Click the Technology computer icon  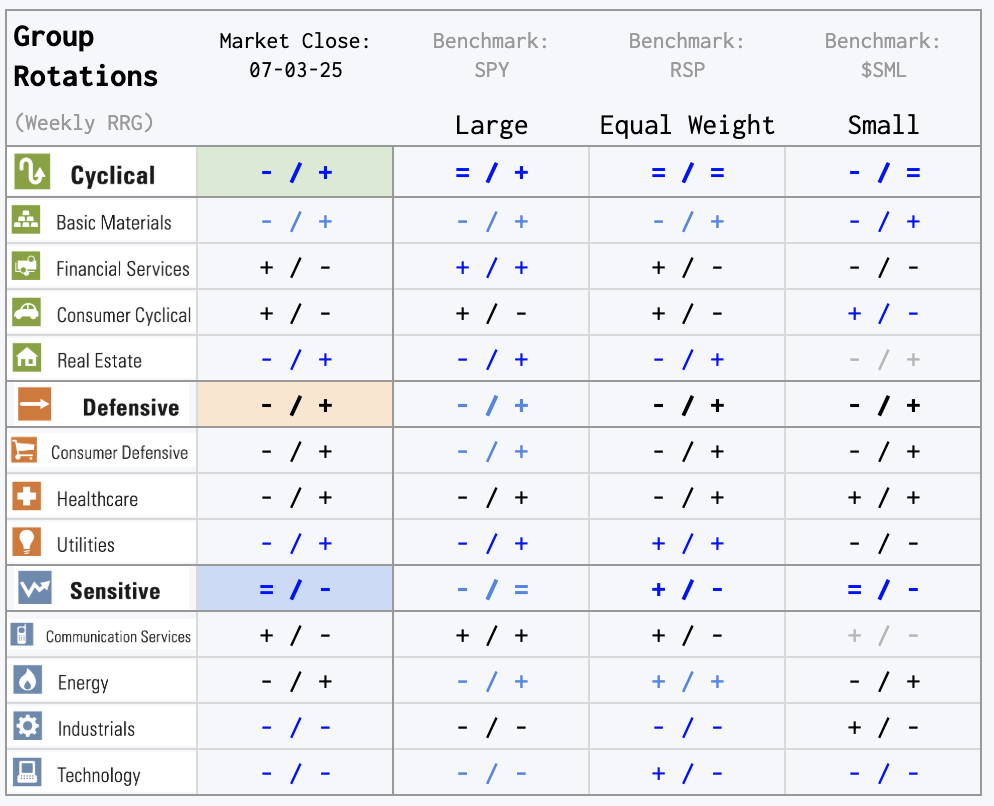(27, 772)
